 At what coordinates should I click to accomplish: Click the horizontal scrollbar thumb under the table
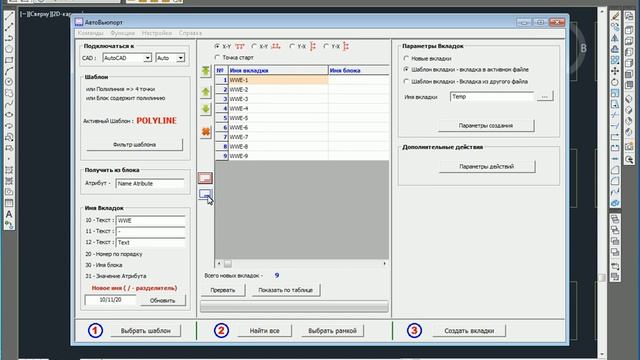tap(227, 264)
